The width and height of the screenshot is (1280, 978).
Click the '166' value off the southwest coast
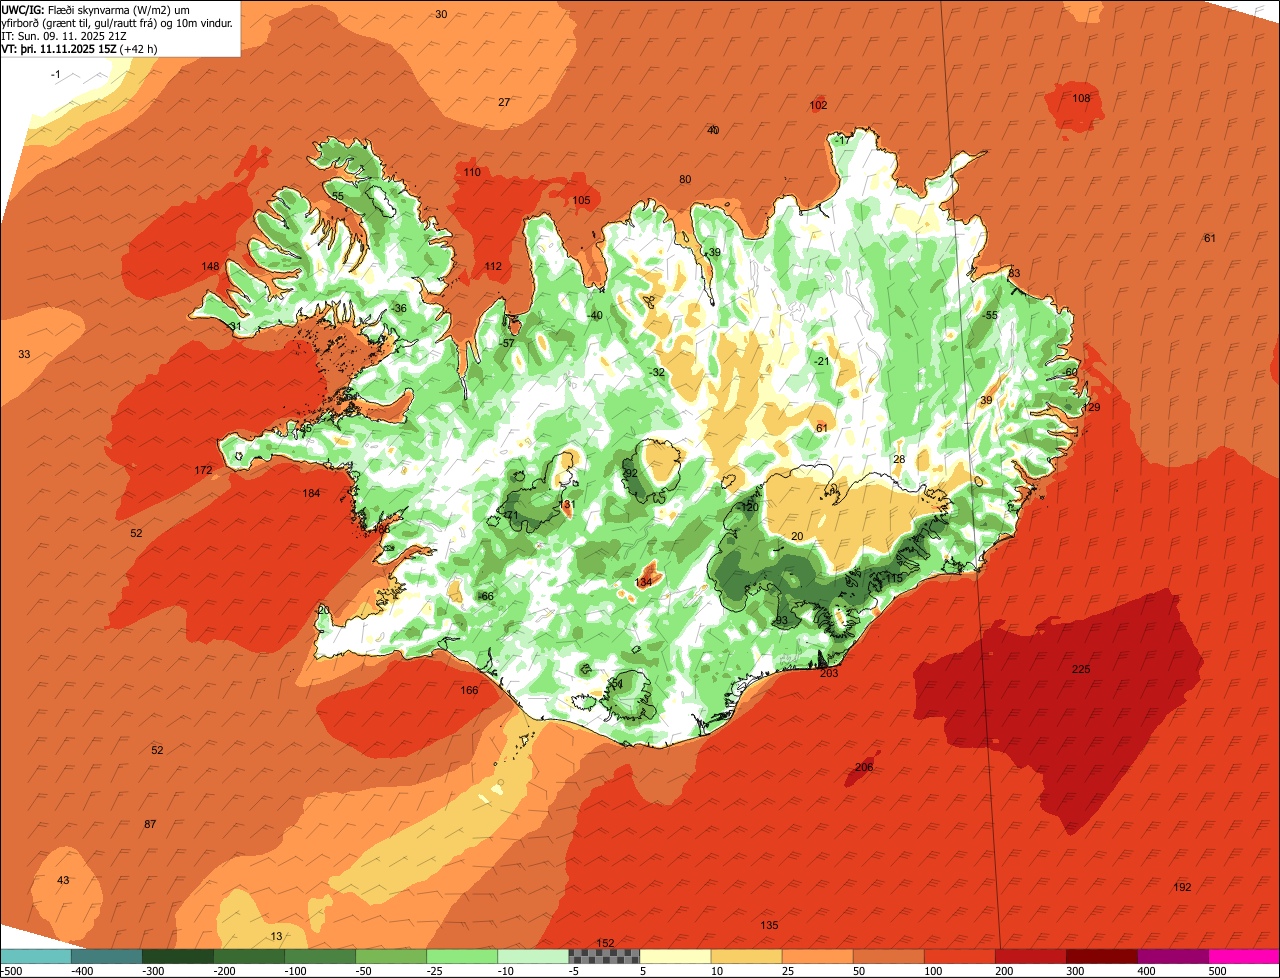point(469,690)
